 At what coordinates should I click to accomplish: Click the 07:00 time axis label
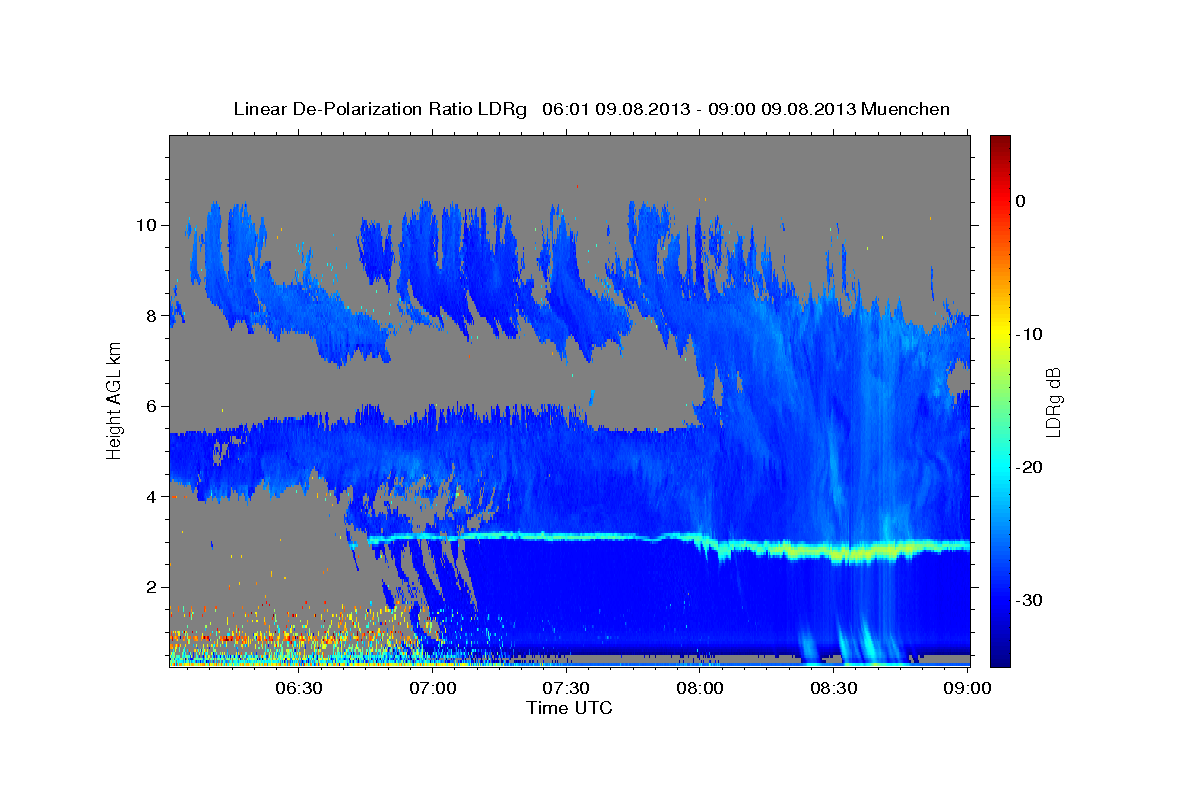click(433, 688)
